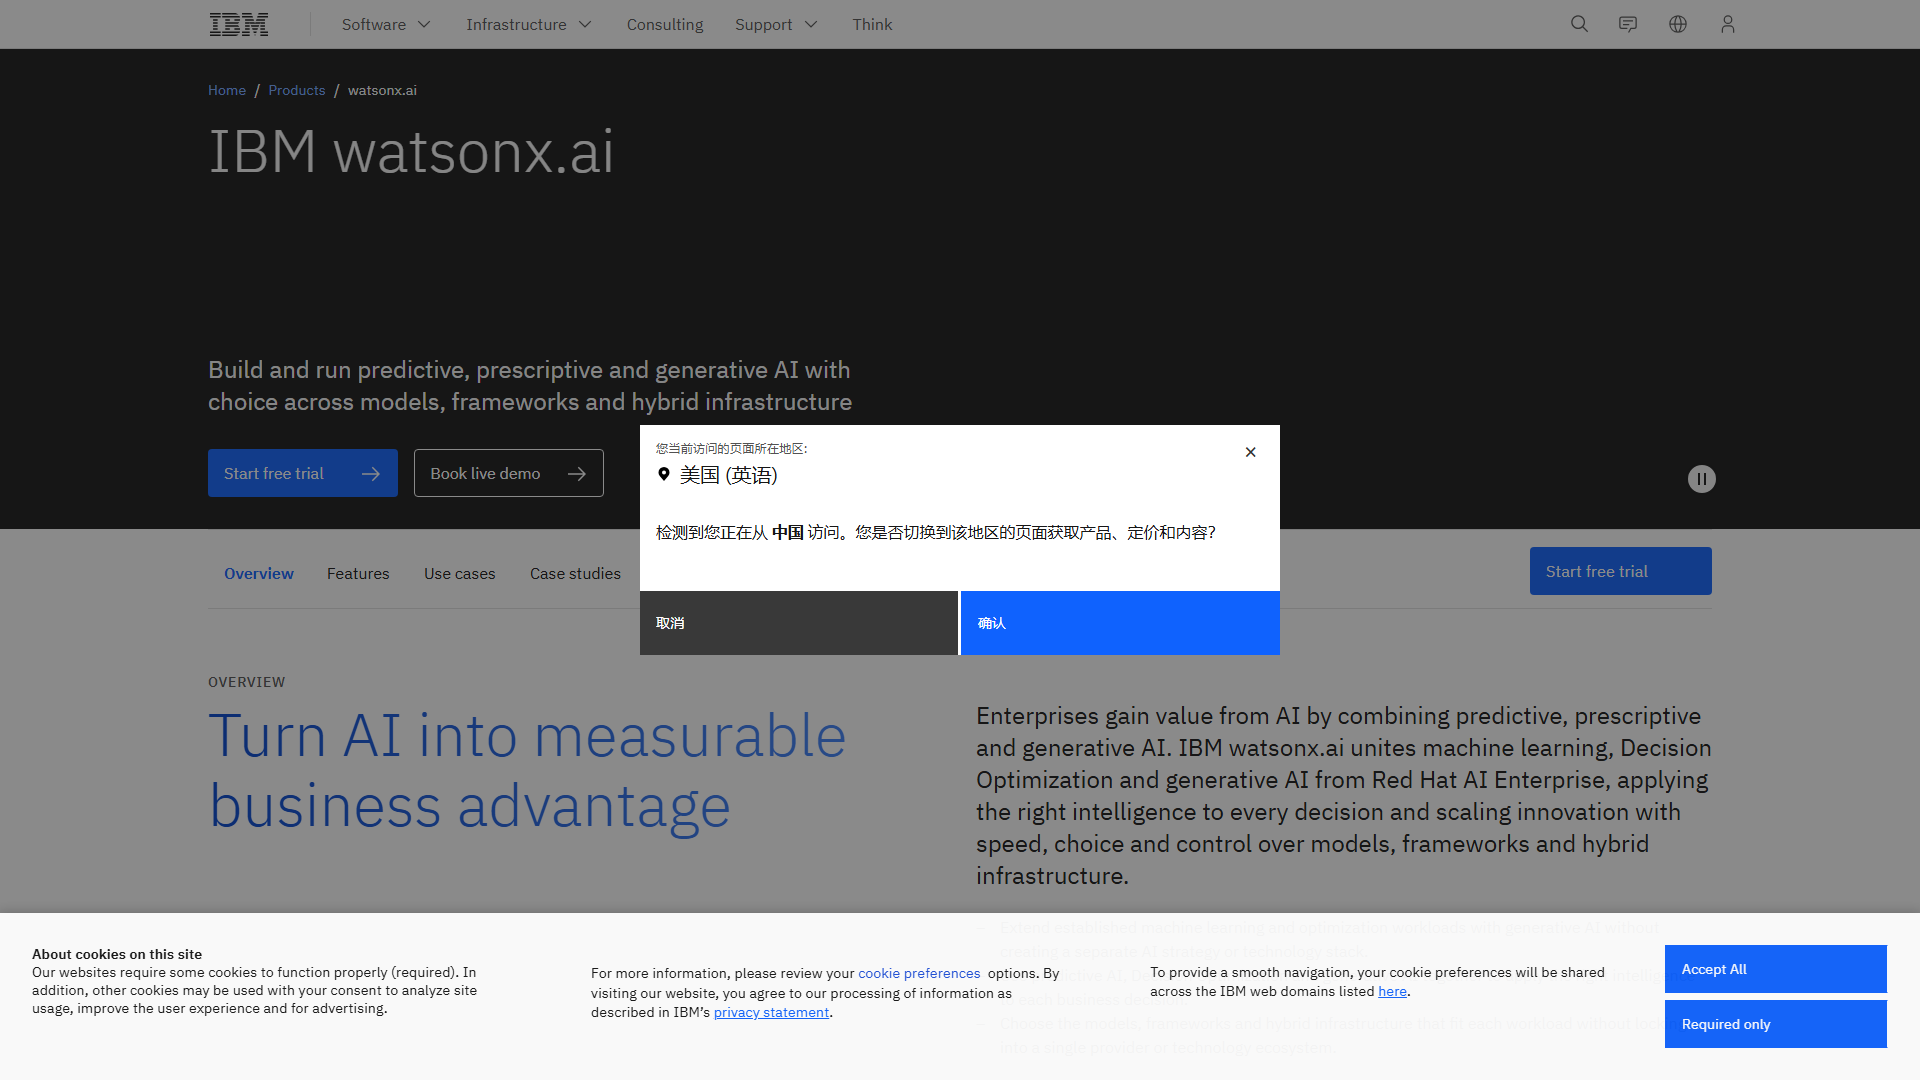Open the IBM web domains 'here' link
This screenshot has width=1920, height=1080.
[1392, 991]
